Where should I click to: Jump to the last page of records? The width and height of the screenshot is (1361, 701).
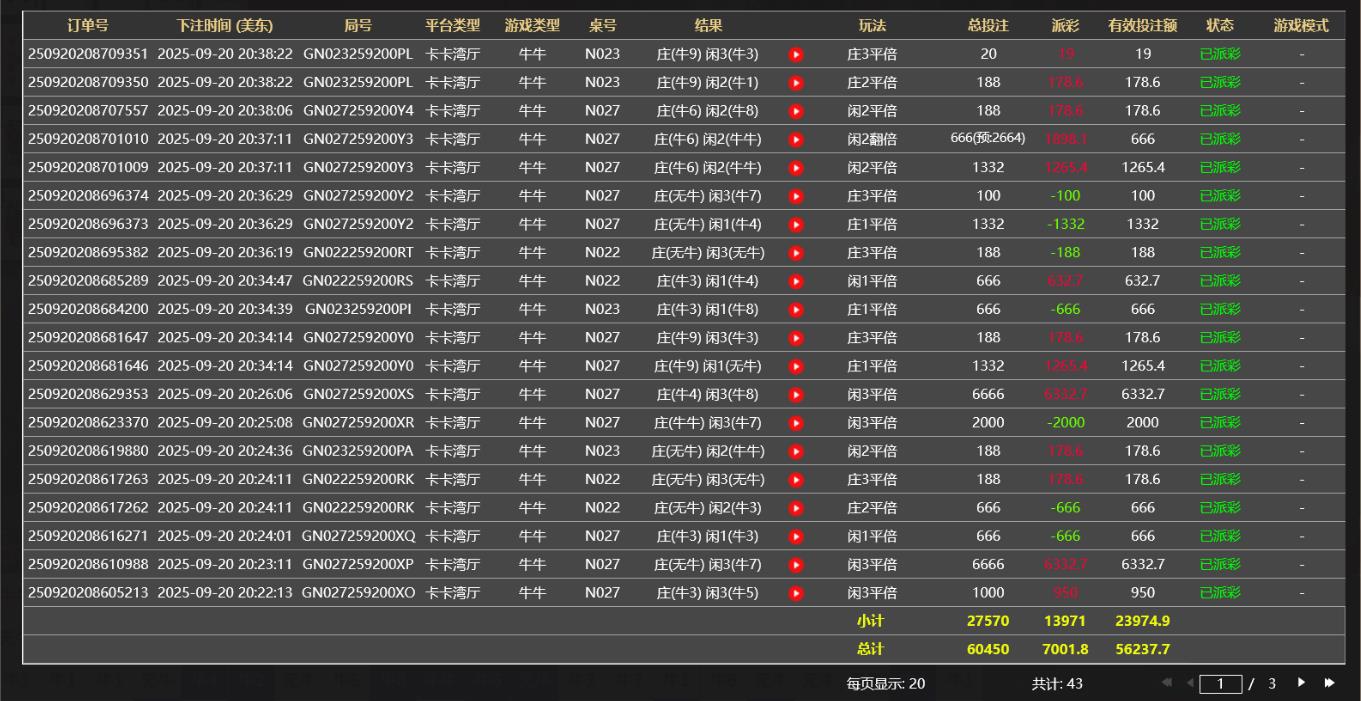(1329, 683)
